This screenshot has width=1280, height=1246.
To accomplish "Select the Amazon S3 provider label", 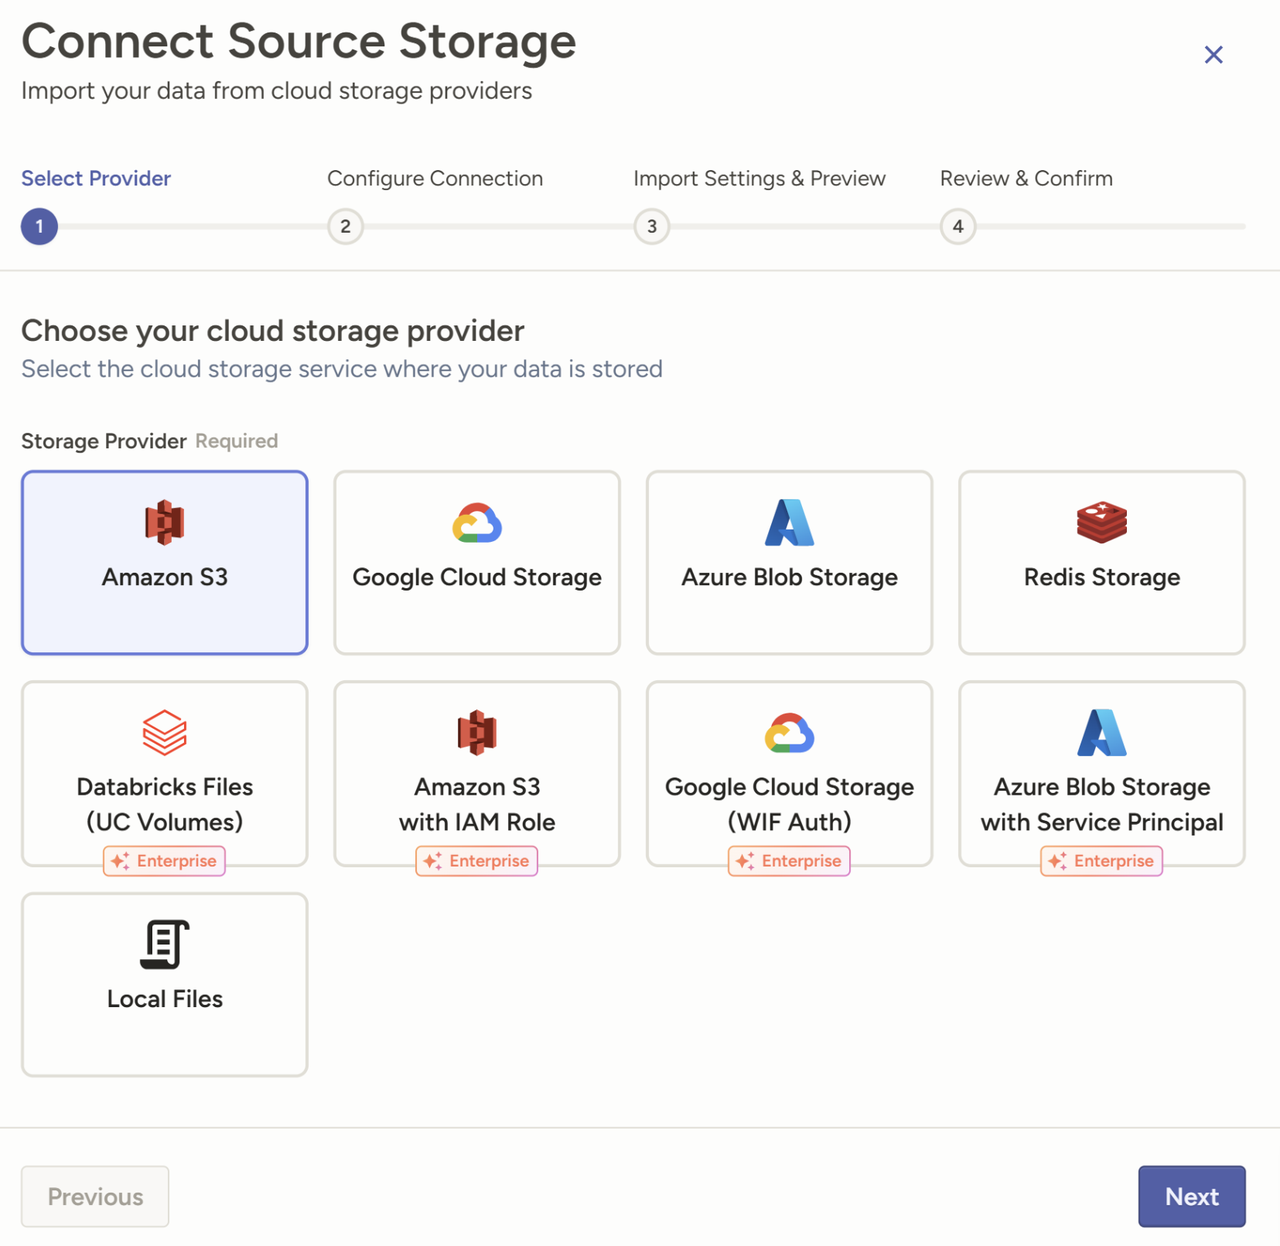I will click(164, 577).
